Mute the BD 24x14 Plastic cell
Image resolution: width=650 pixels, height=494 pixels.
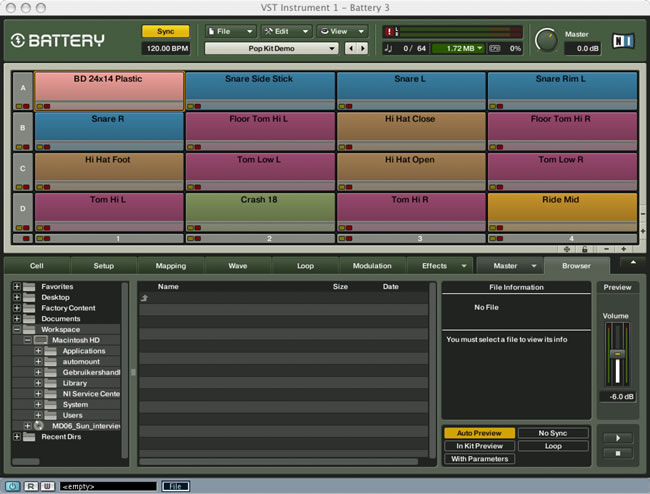pyautogui.click(x=47, y=107)
